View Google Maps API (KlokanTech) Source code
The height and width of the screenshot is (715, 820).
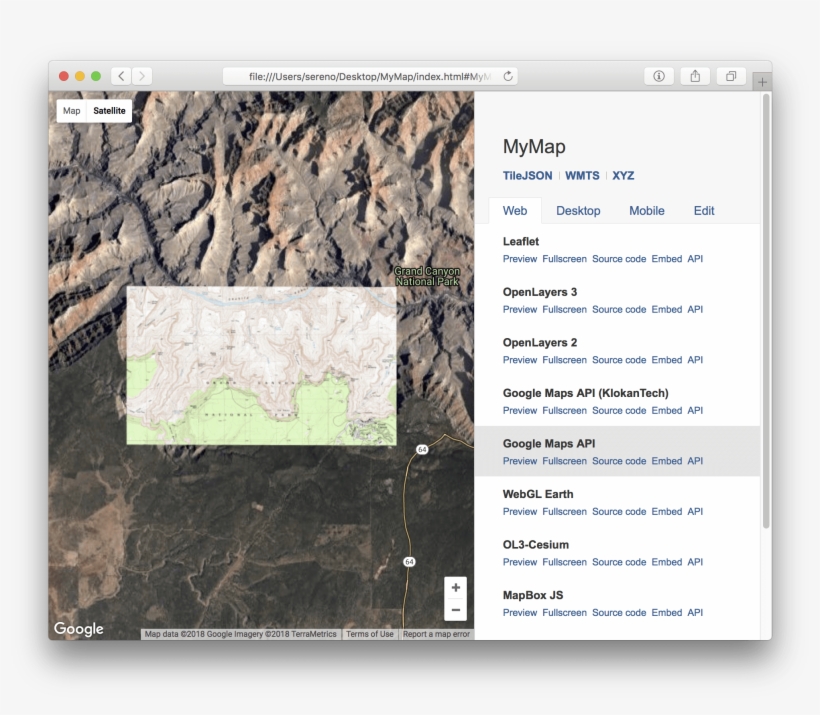[619, 411]
